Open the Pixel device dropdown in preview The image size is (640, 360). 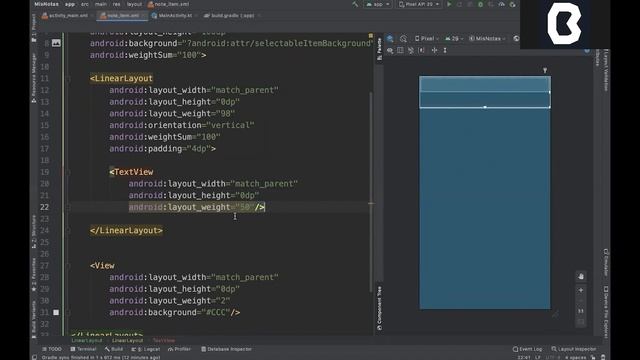[426, 38]
